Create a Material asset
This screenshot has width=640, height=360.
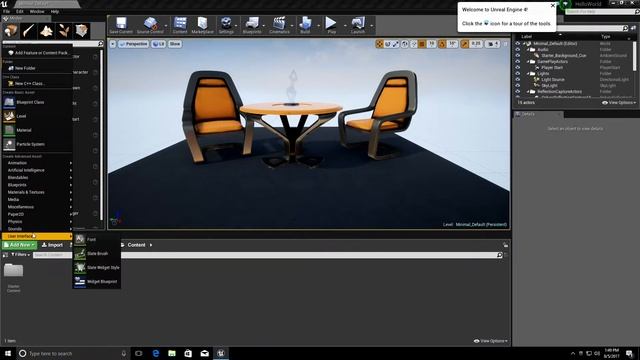(x=38, y=130)
